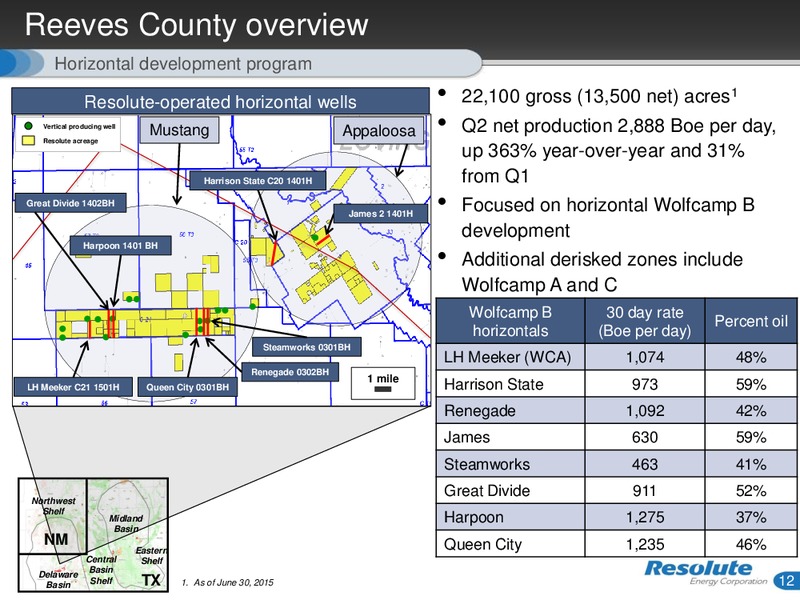Image resolution: width=800 pixels, height=600 pixels.
Task: Click the Resolute-operated horizontal wells header
Action: coord(220,102)
